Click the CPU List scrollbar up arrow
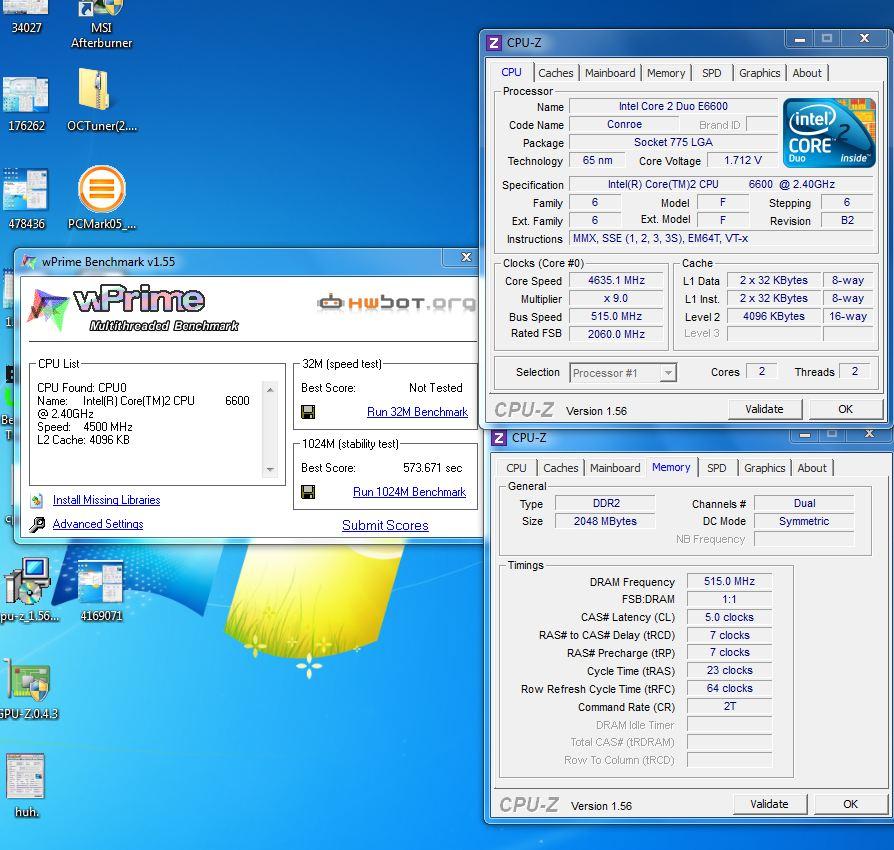Viewport: 894px width, 850px height. tap(270, 390)
